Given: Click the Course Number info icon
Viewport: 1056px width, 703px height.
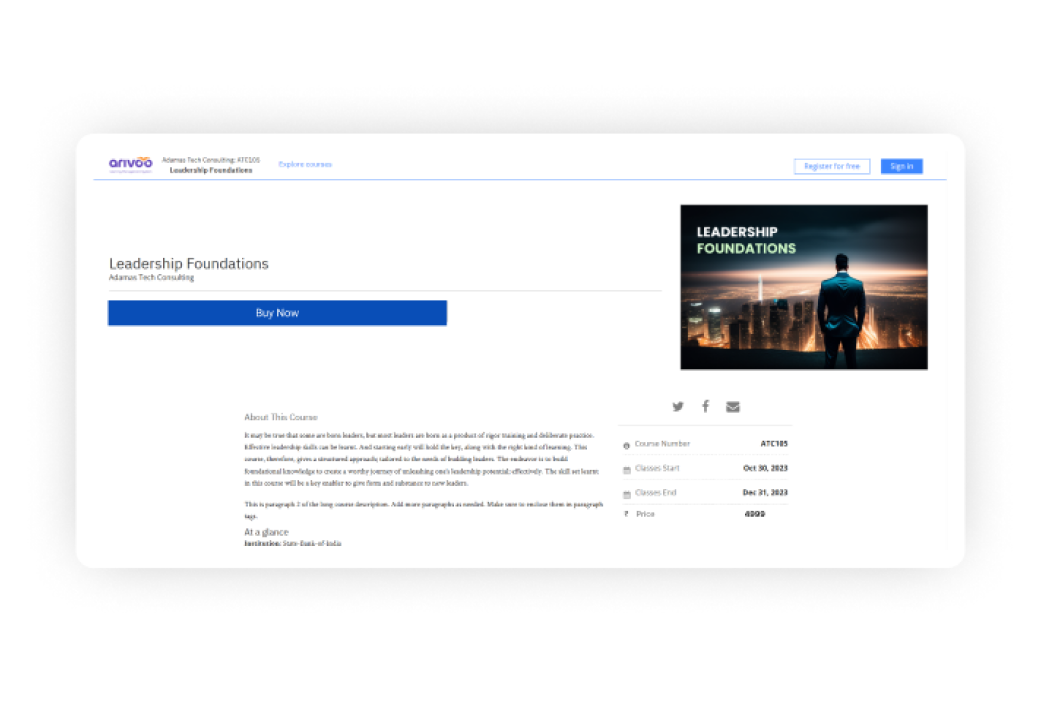Looking at the screenshot, I should [627, 445].
